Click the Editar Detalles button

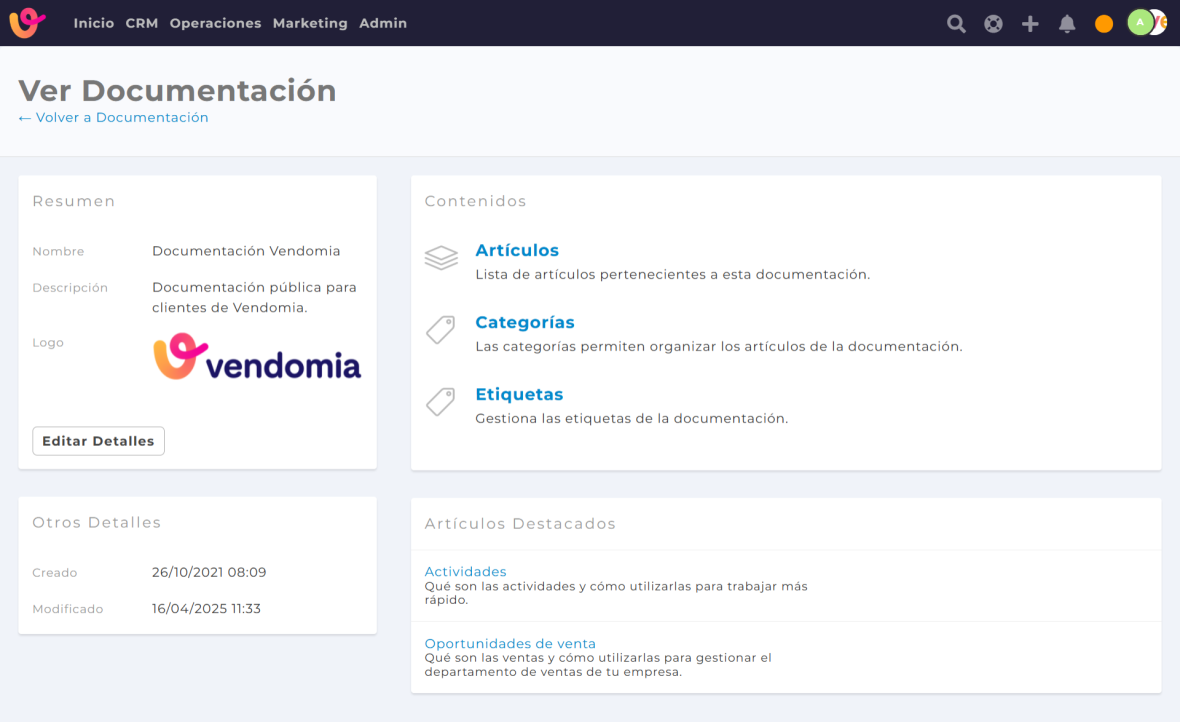[x=98, y=441]
